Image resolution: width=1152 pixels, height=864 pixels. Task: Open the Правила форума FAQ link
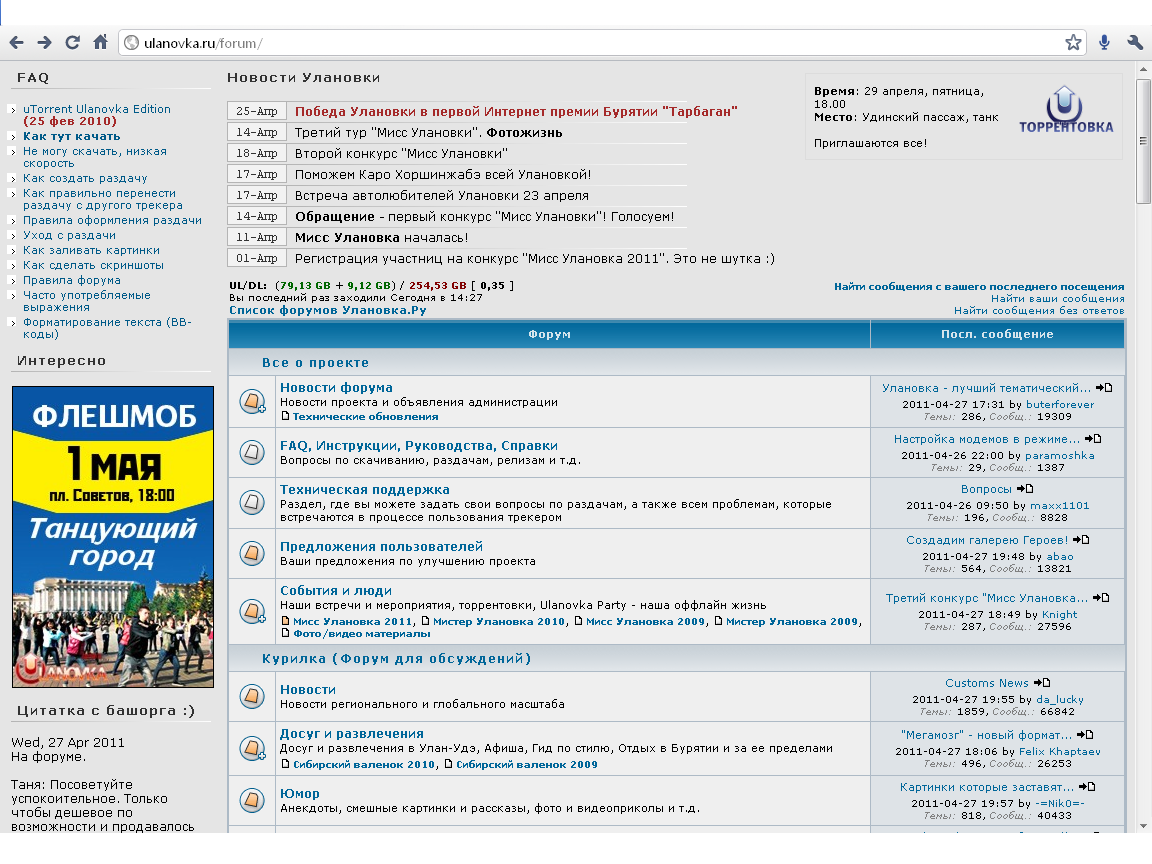point(71,281)
